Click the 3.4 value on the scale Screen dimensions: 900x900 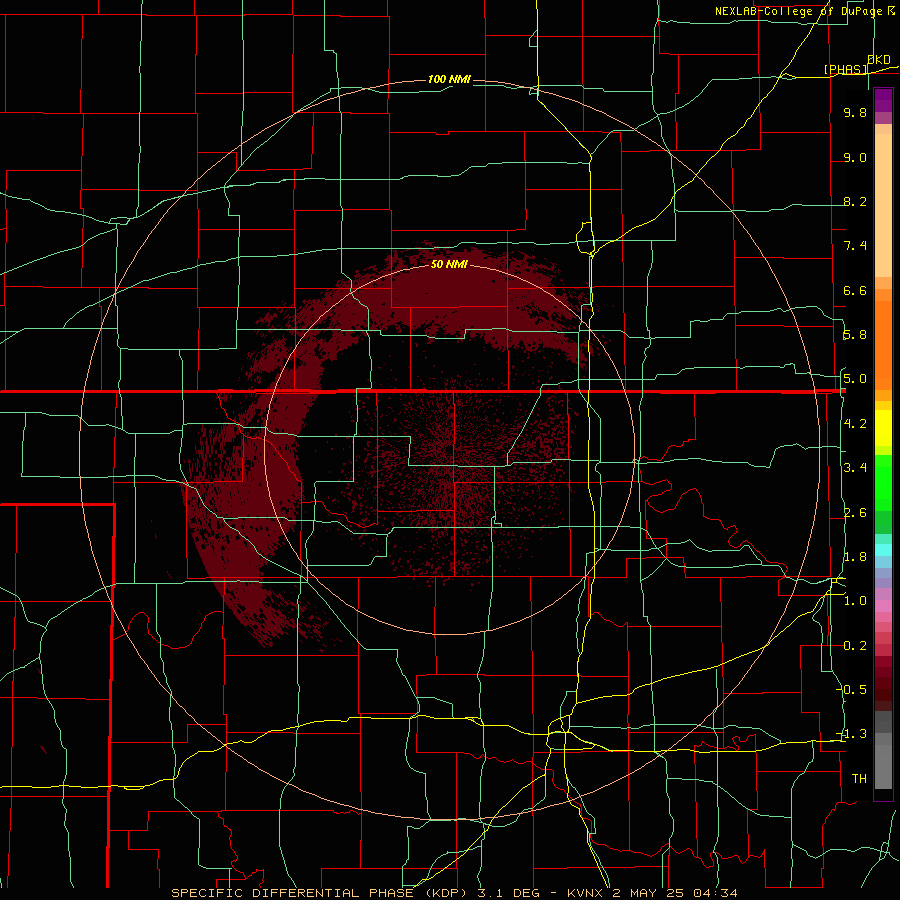[x=855, y=468]
